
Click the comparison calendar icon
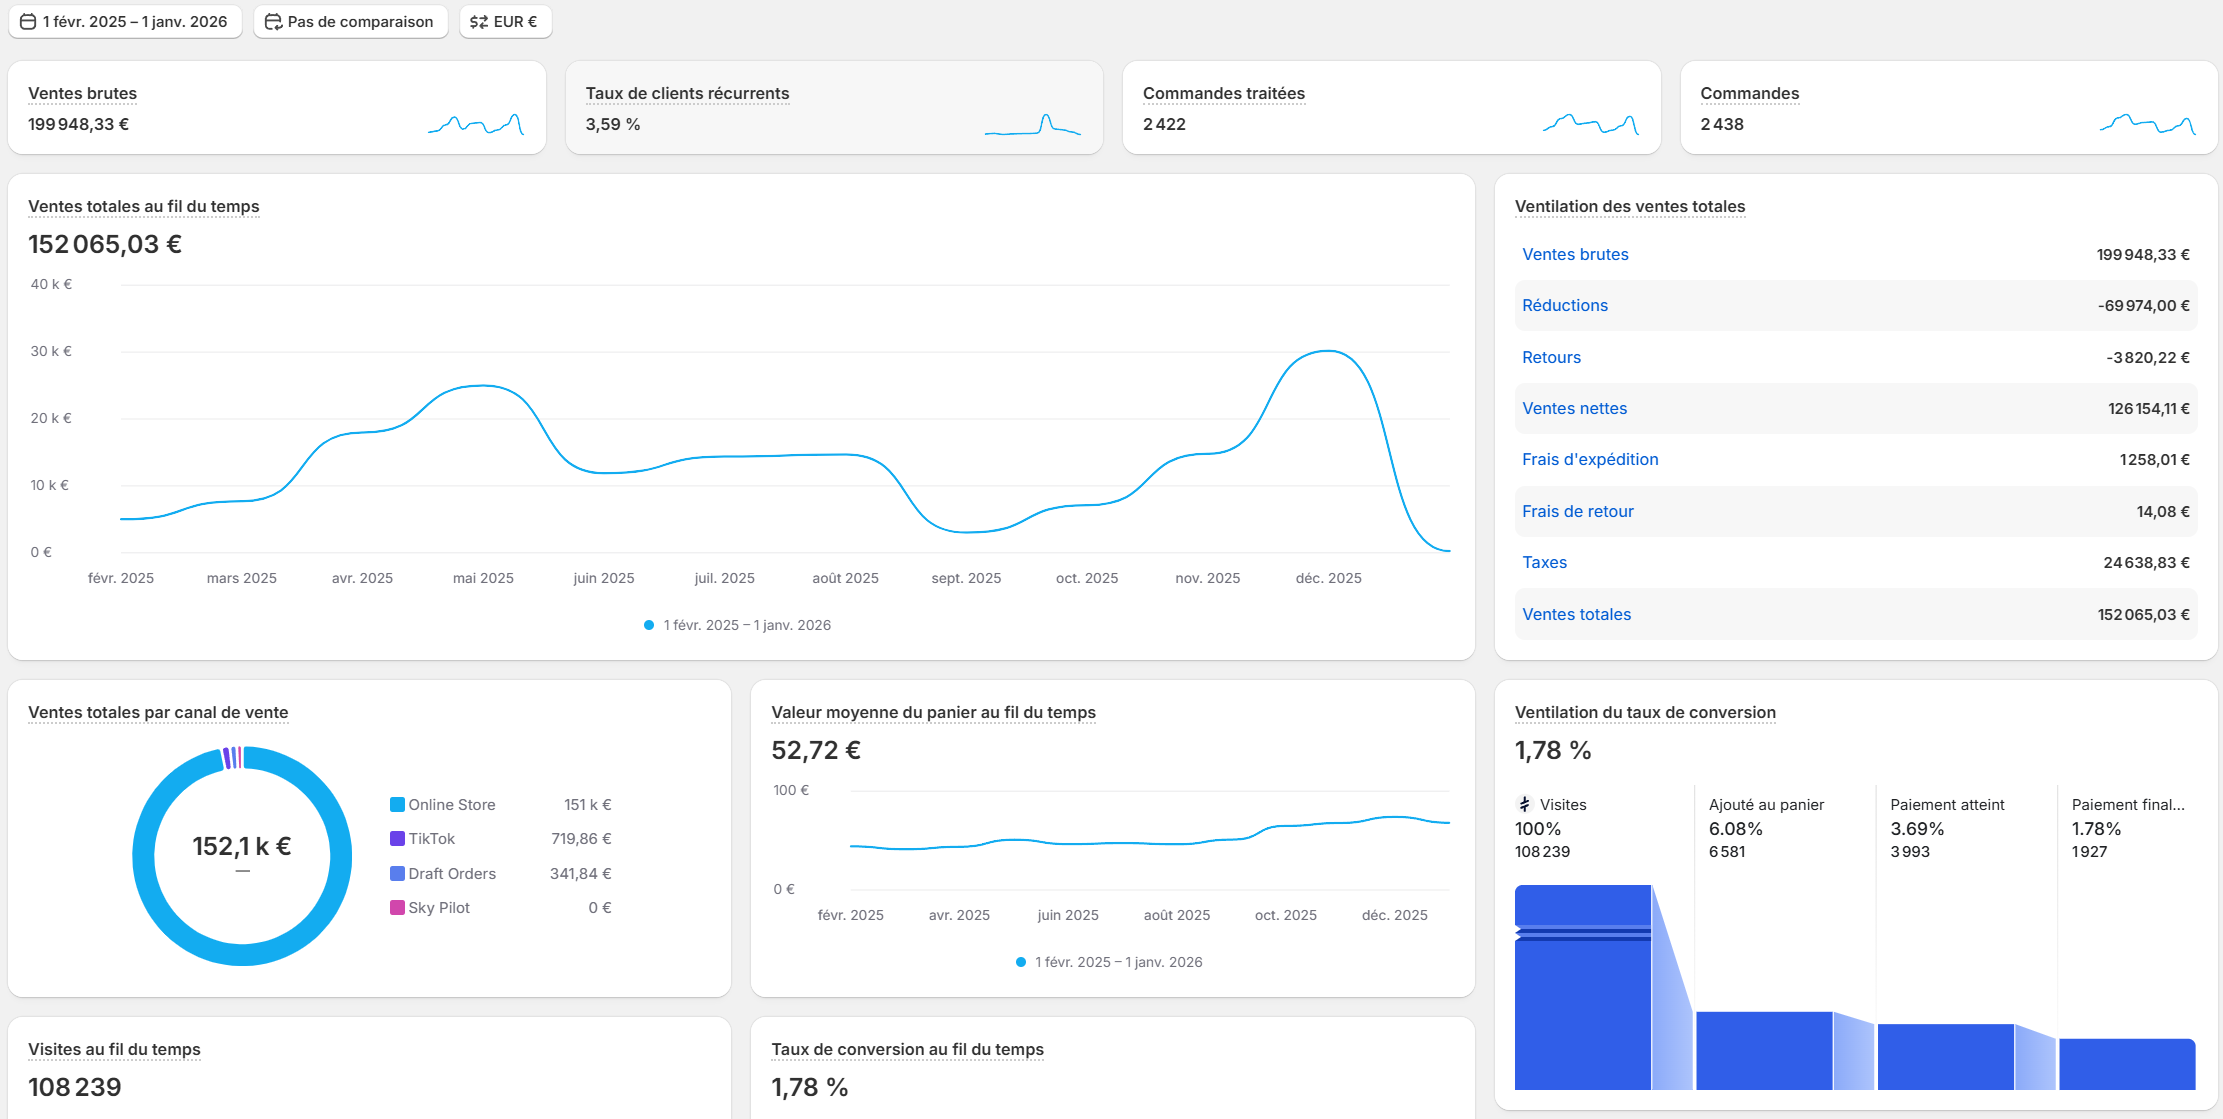click(x=273, y=22)
